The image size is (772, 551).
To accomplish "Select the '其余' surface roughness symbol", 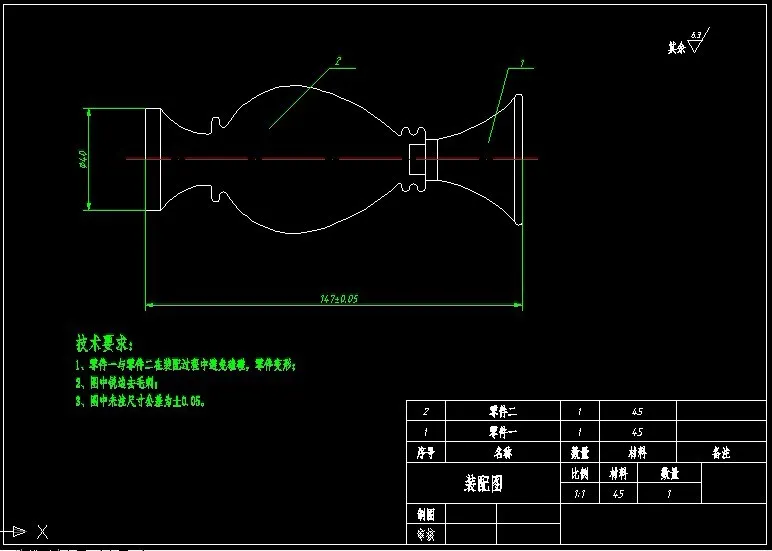I will click(x=689, y=41).
